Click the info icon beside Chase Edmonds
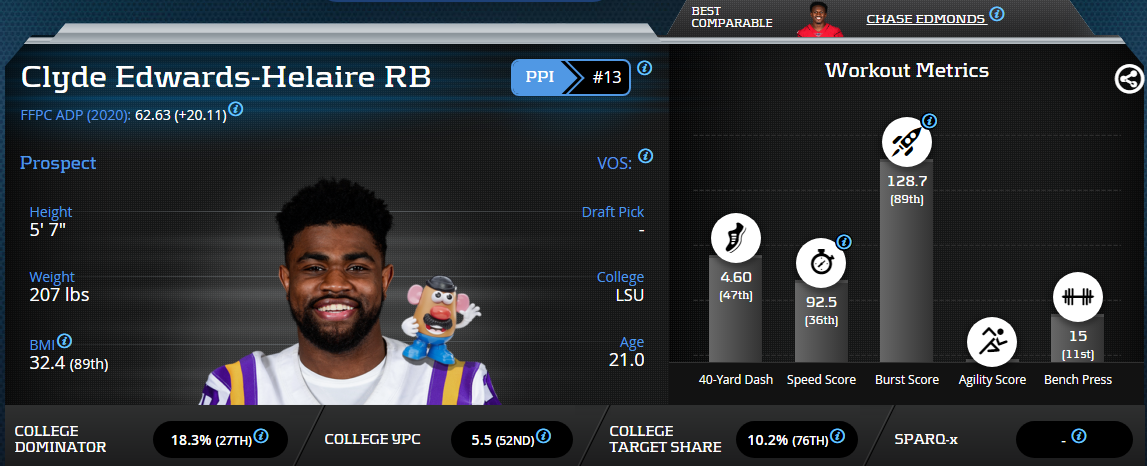The width and height of the screenshot is (1147, 466). tap(996, 14)
